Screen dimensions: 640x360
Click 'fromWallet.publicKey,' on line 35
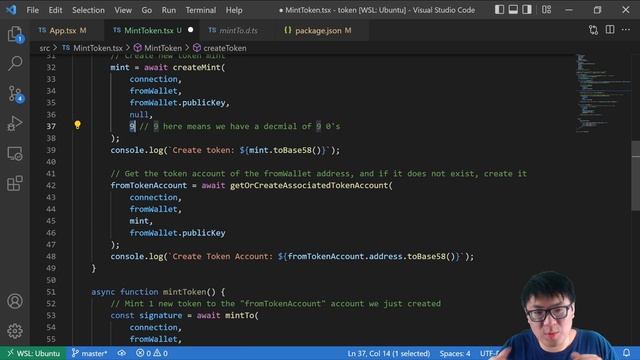[x=180, y=103]
